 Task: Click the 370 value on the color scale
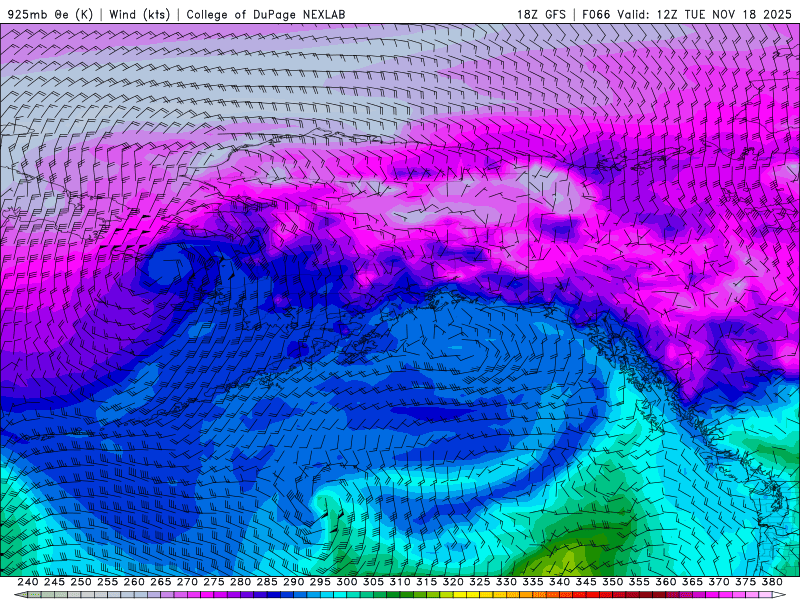[x=719, y=582]
